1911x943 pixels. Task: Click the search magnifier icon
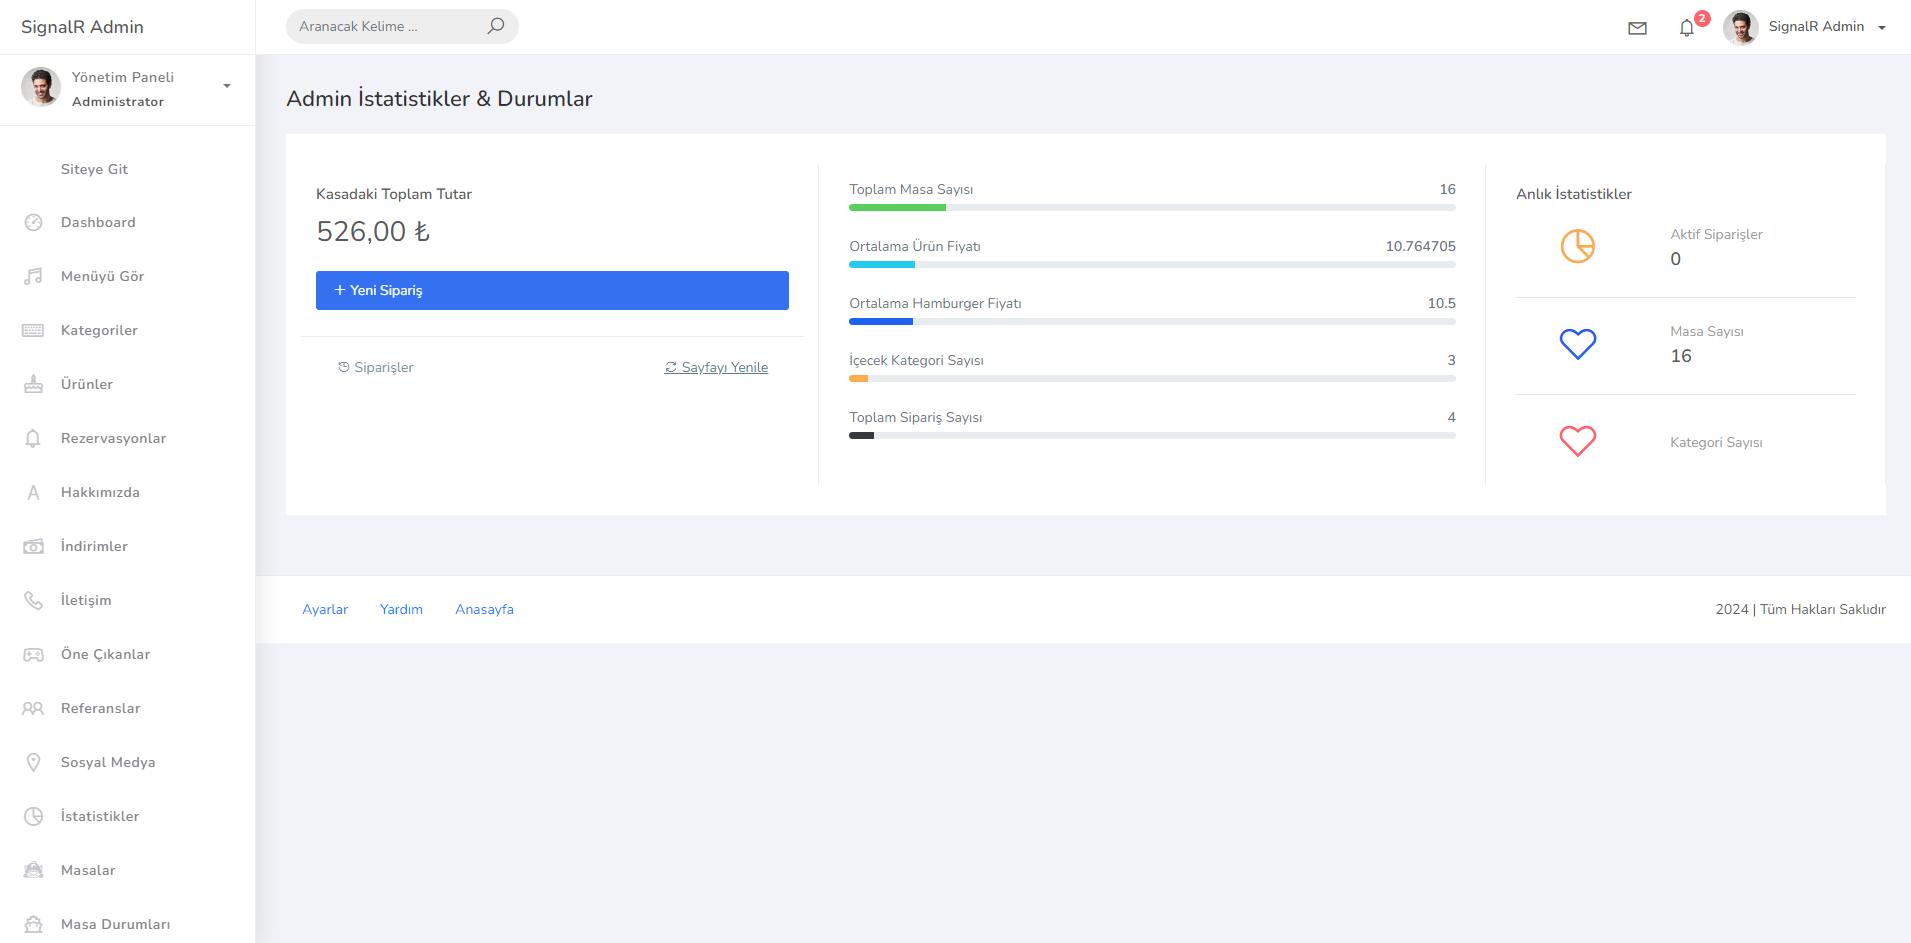click(x=495, y=26)
